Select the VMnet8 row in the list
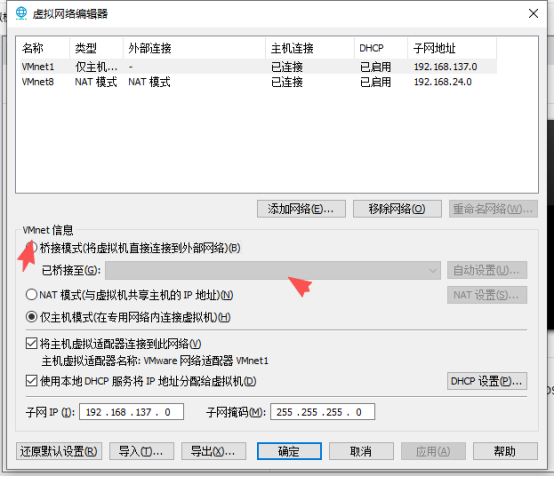This screenshot has width=554, height=477. coord(258,82)
